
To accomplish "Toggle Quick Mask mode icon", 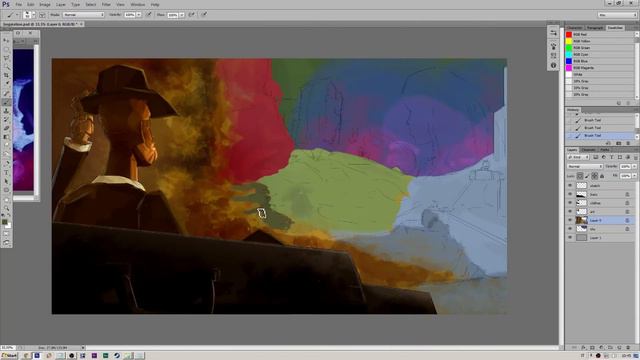I will pos(6,234).
